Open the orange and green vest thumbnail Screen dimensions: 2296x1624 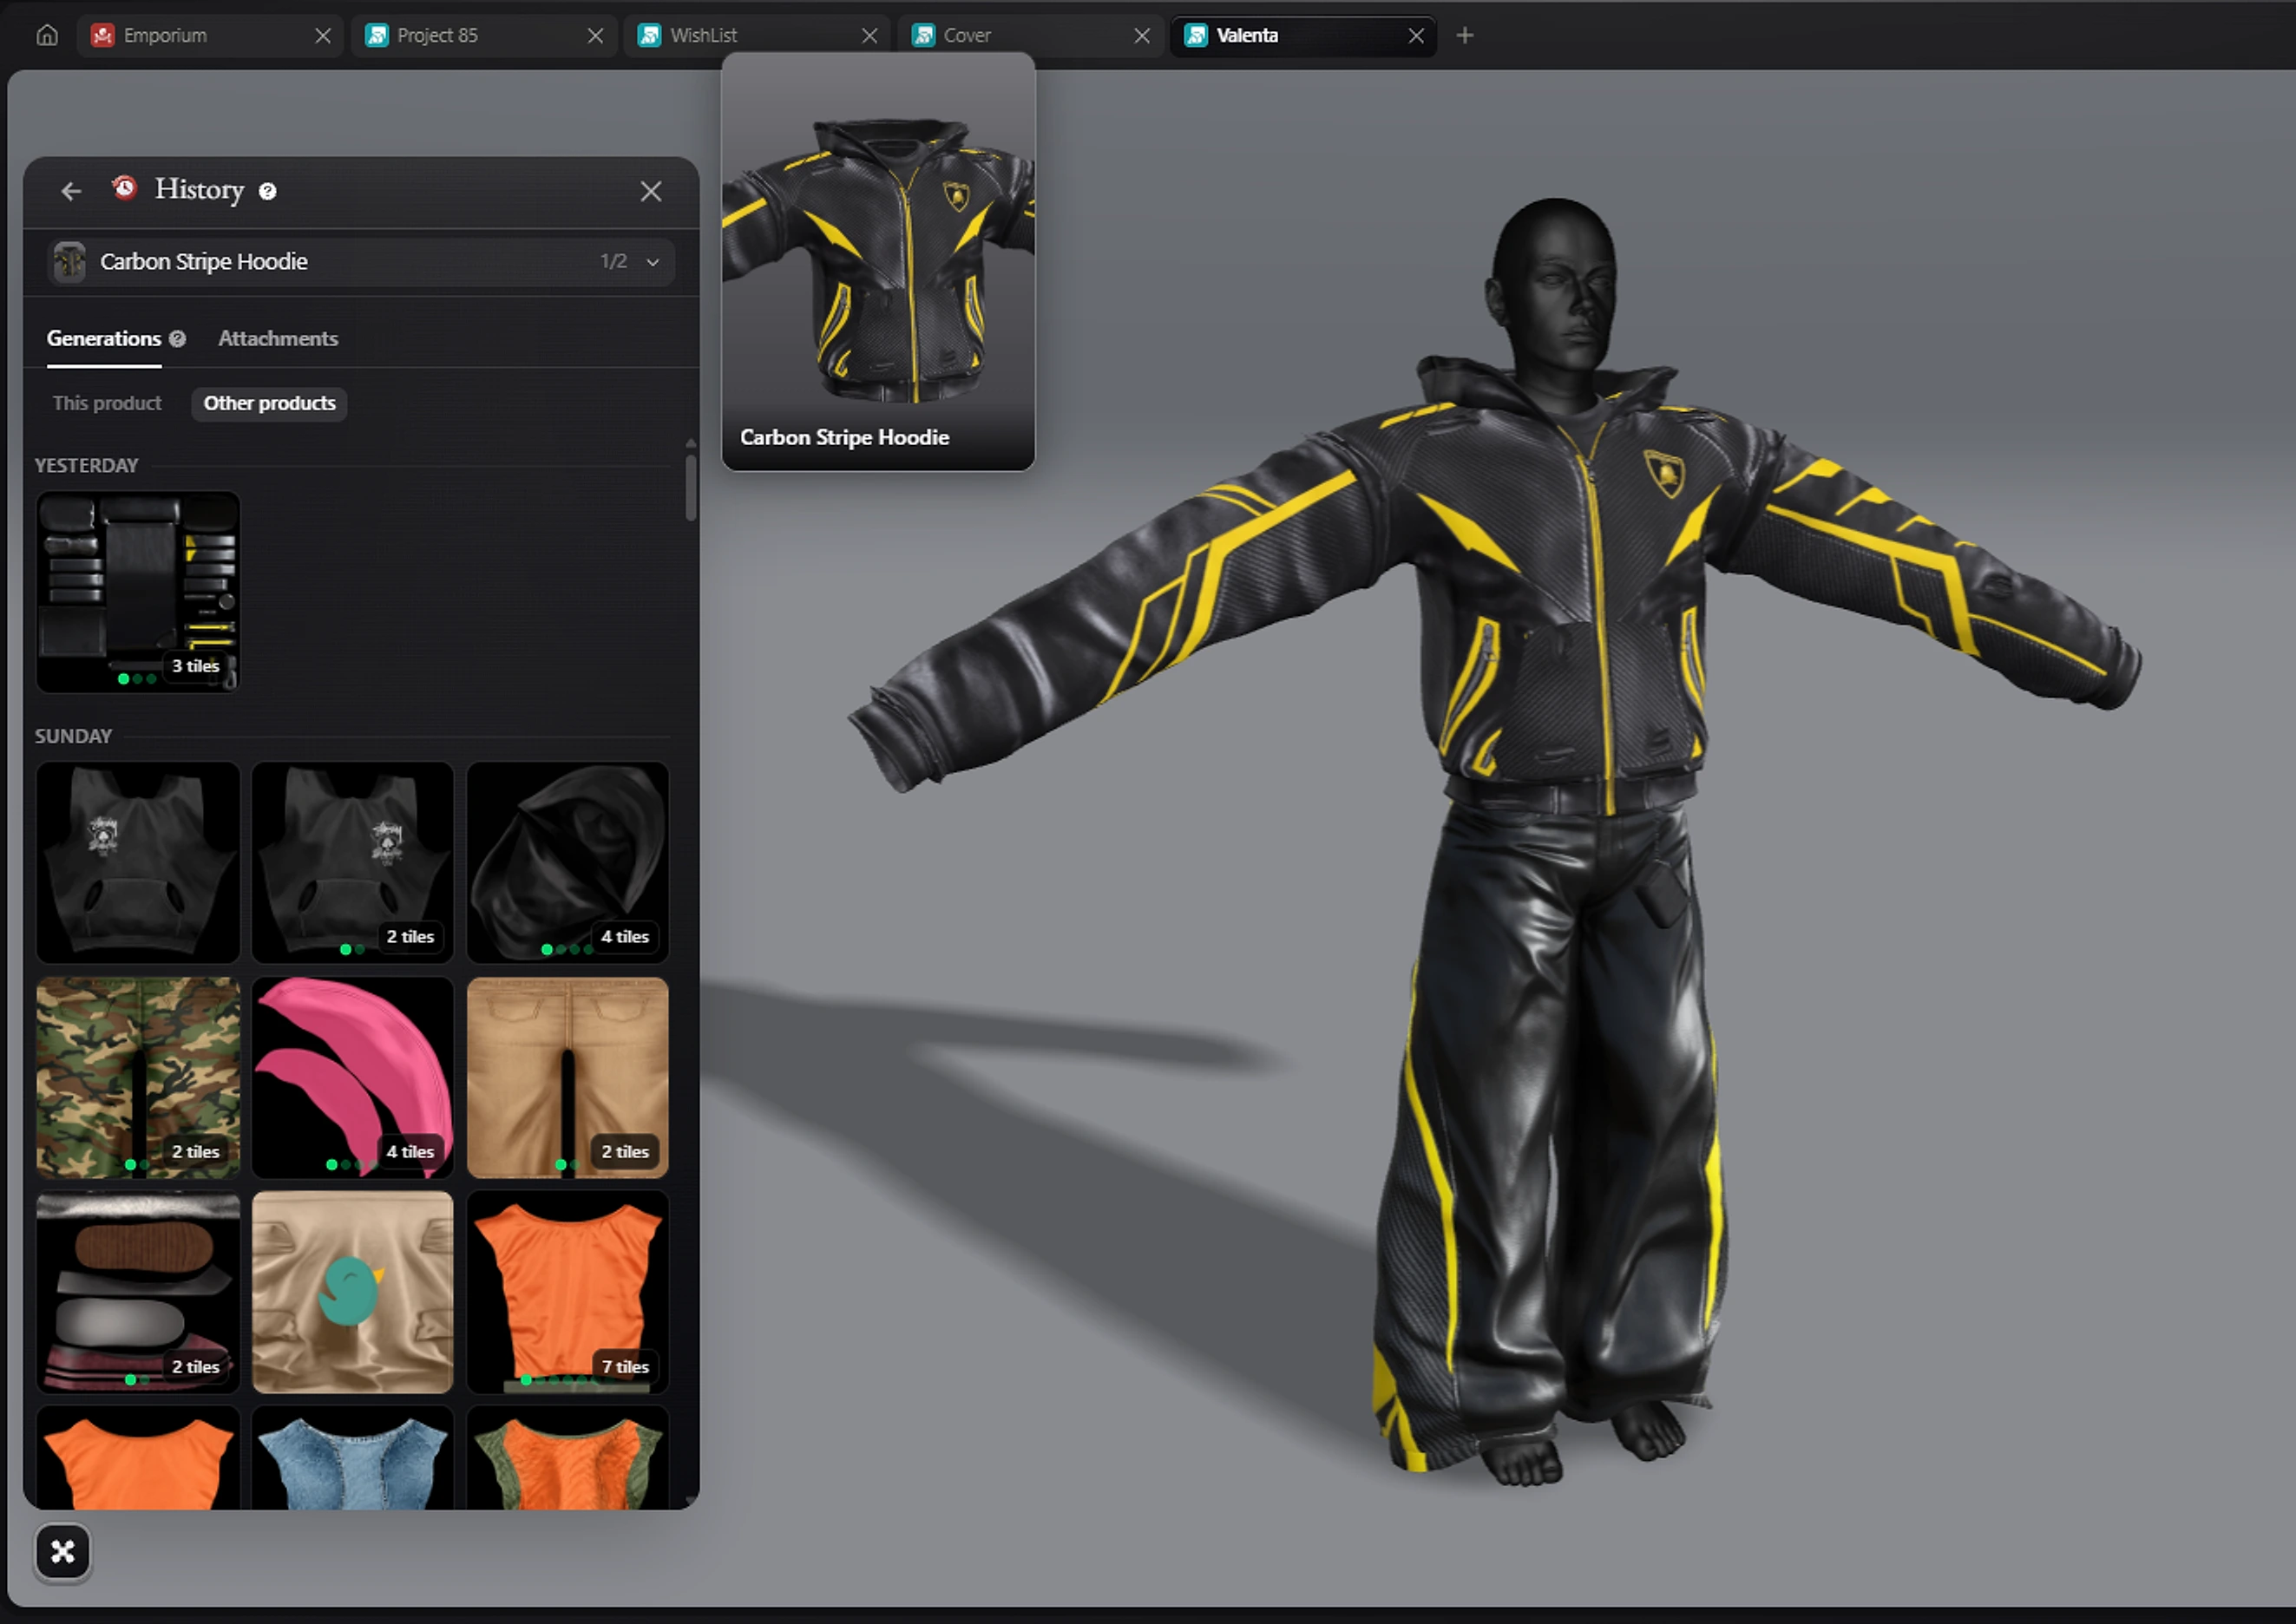tap(567, 1459)
